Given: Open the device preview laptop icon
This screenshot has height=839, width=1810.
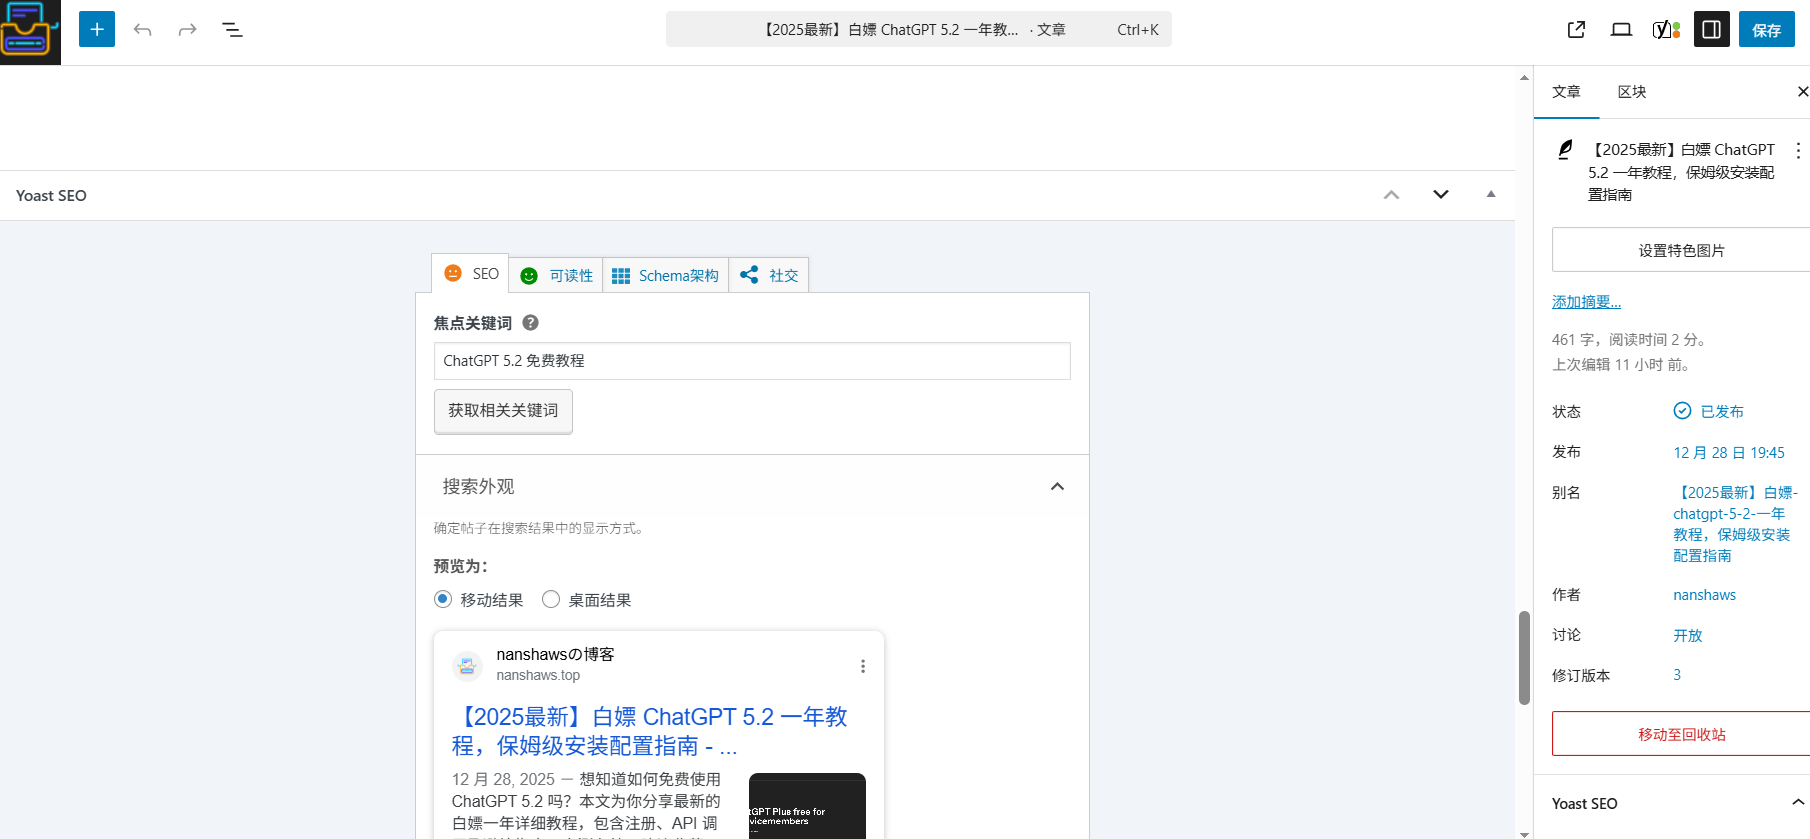Looking at the screenshot, I should (1621, 30).
